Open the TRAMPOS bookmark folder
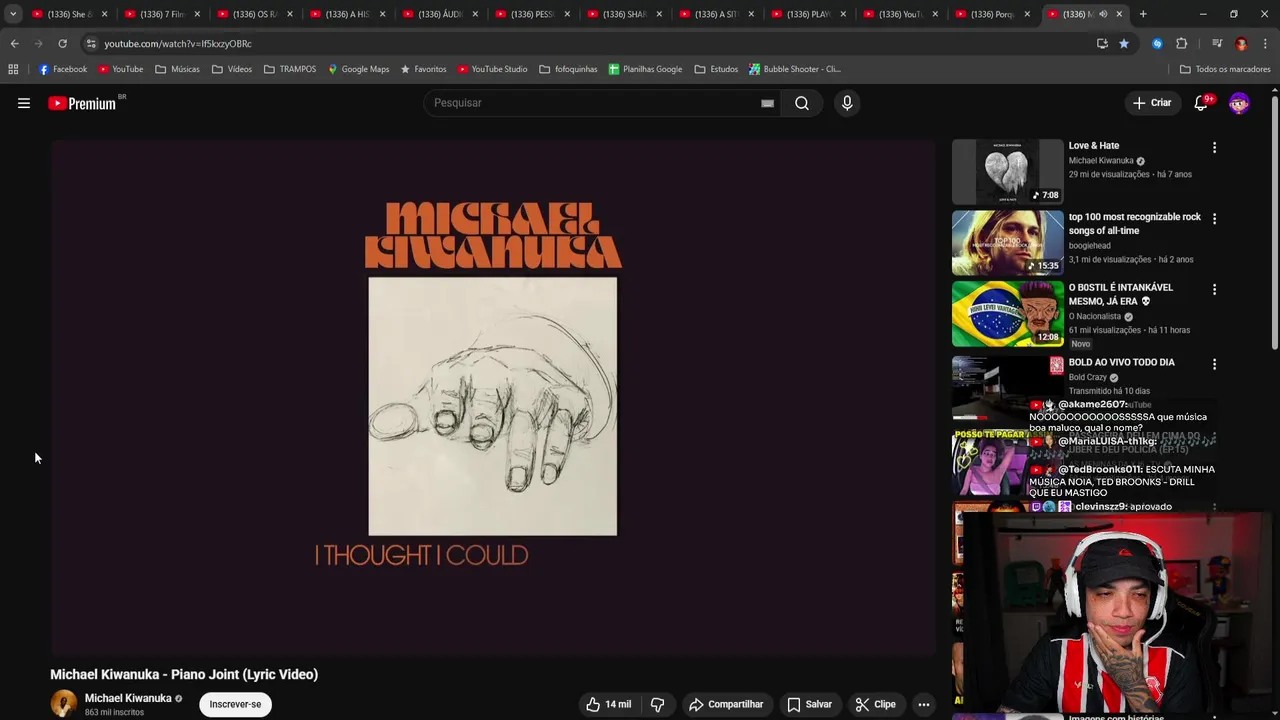This screenshot has width=1280, height=720. 290,69
